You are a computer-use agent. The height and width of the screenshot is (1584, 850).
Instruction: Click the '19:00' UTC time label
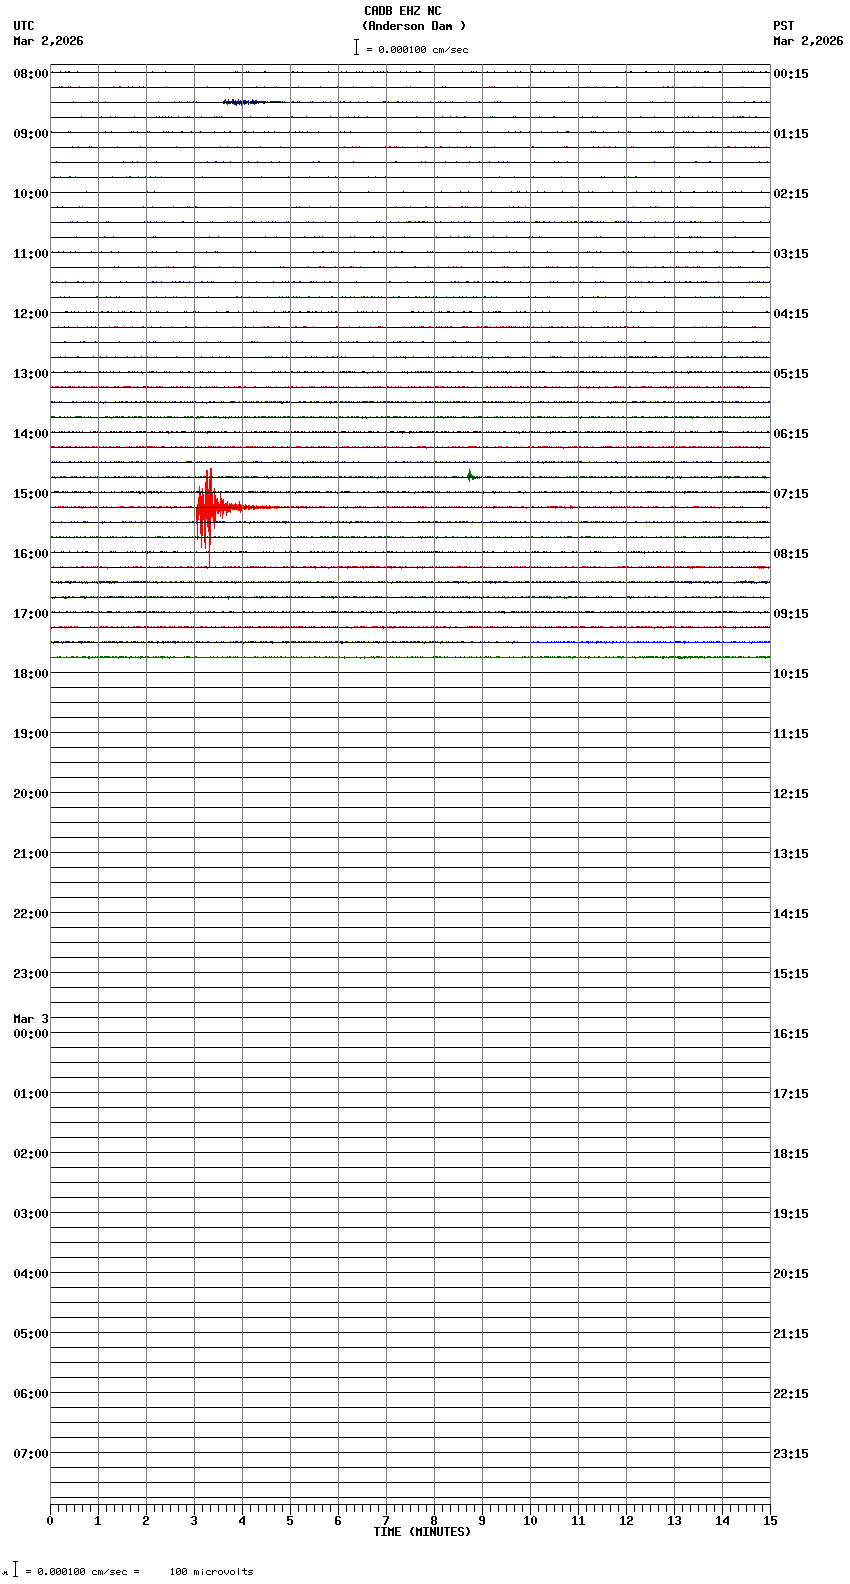click(x=31, y=734)
